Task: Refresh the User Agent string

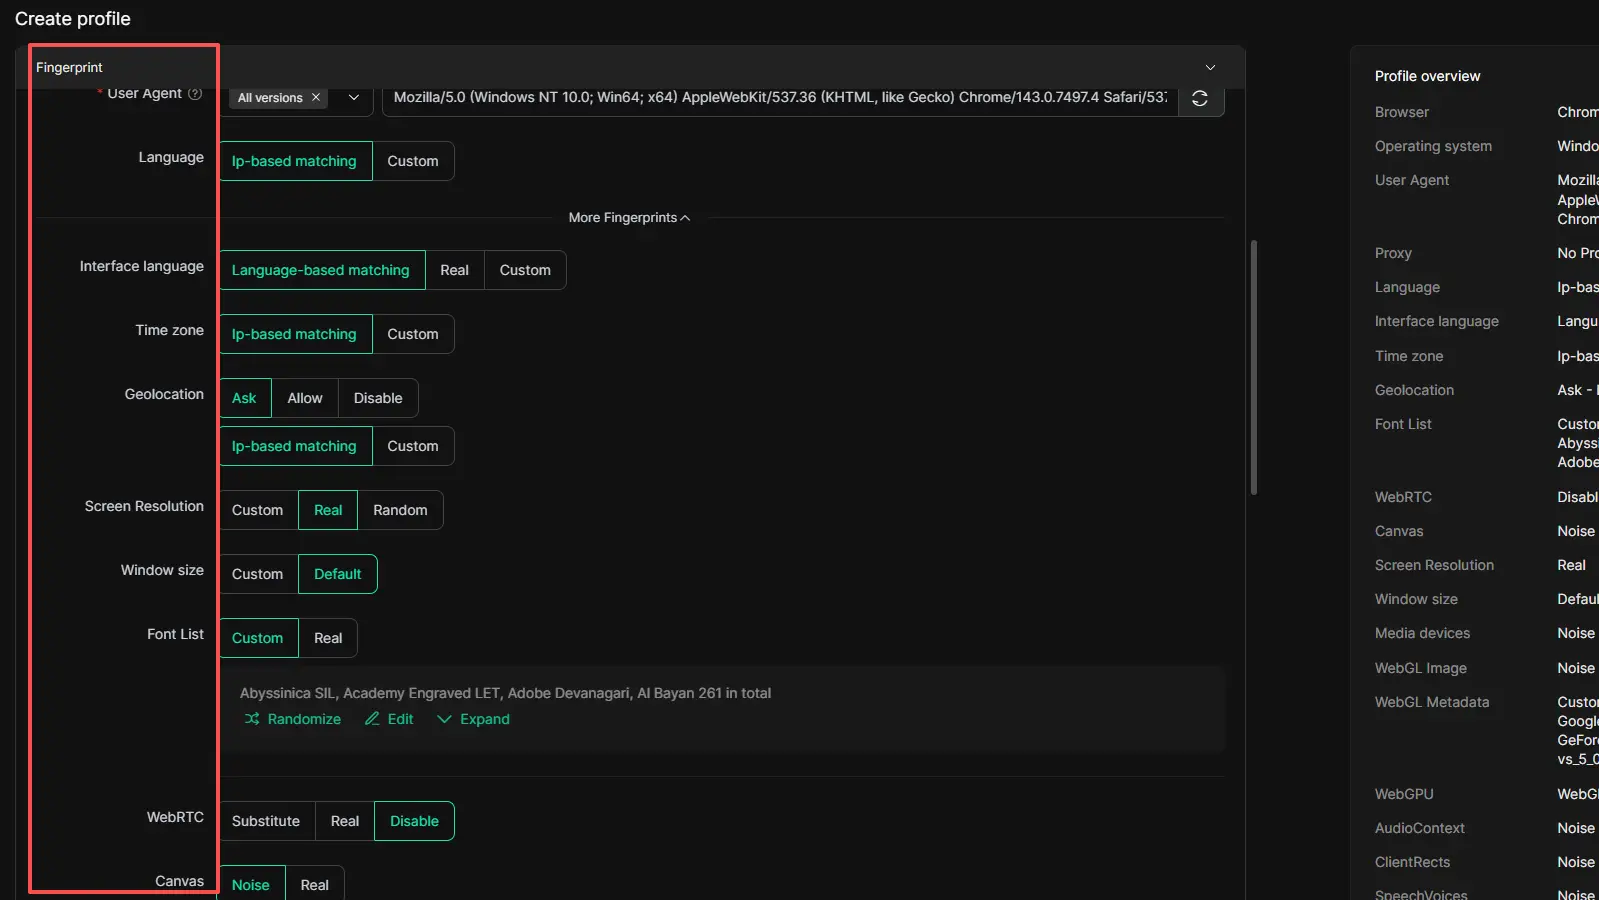Action: [x=1200, y=98]
